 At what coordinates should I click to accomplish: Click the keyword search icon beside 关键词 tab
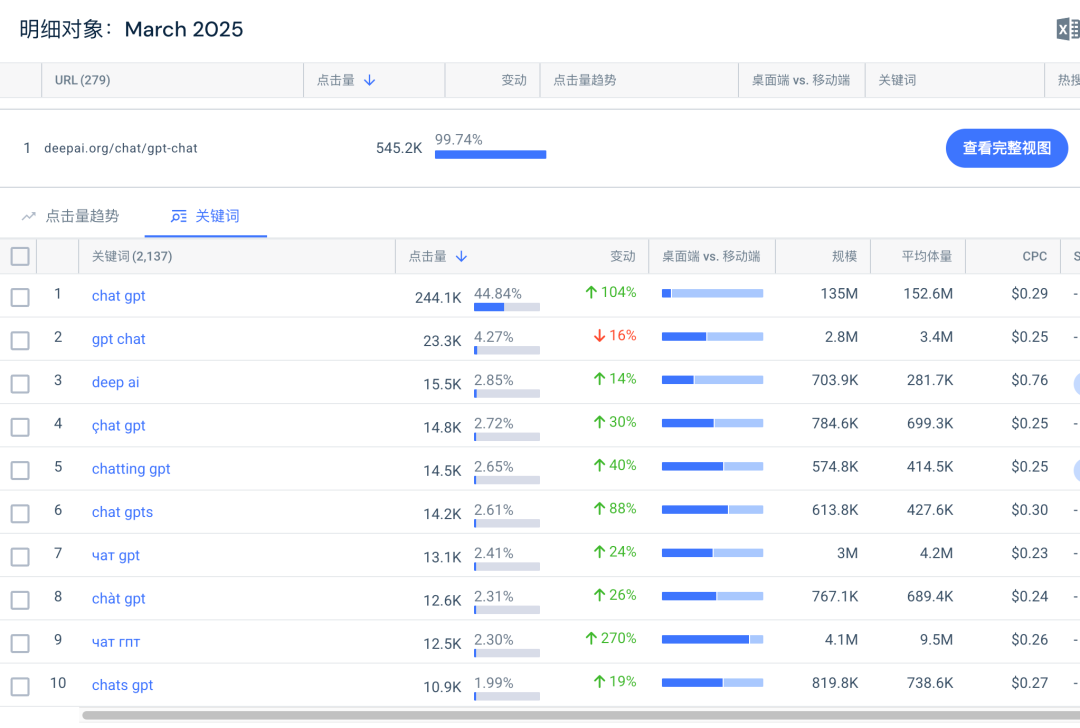(x=178, y=216)
